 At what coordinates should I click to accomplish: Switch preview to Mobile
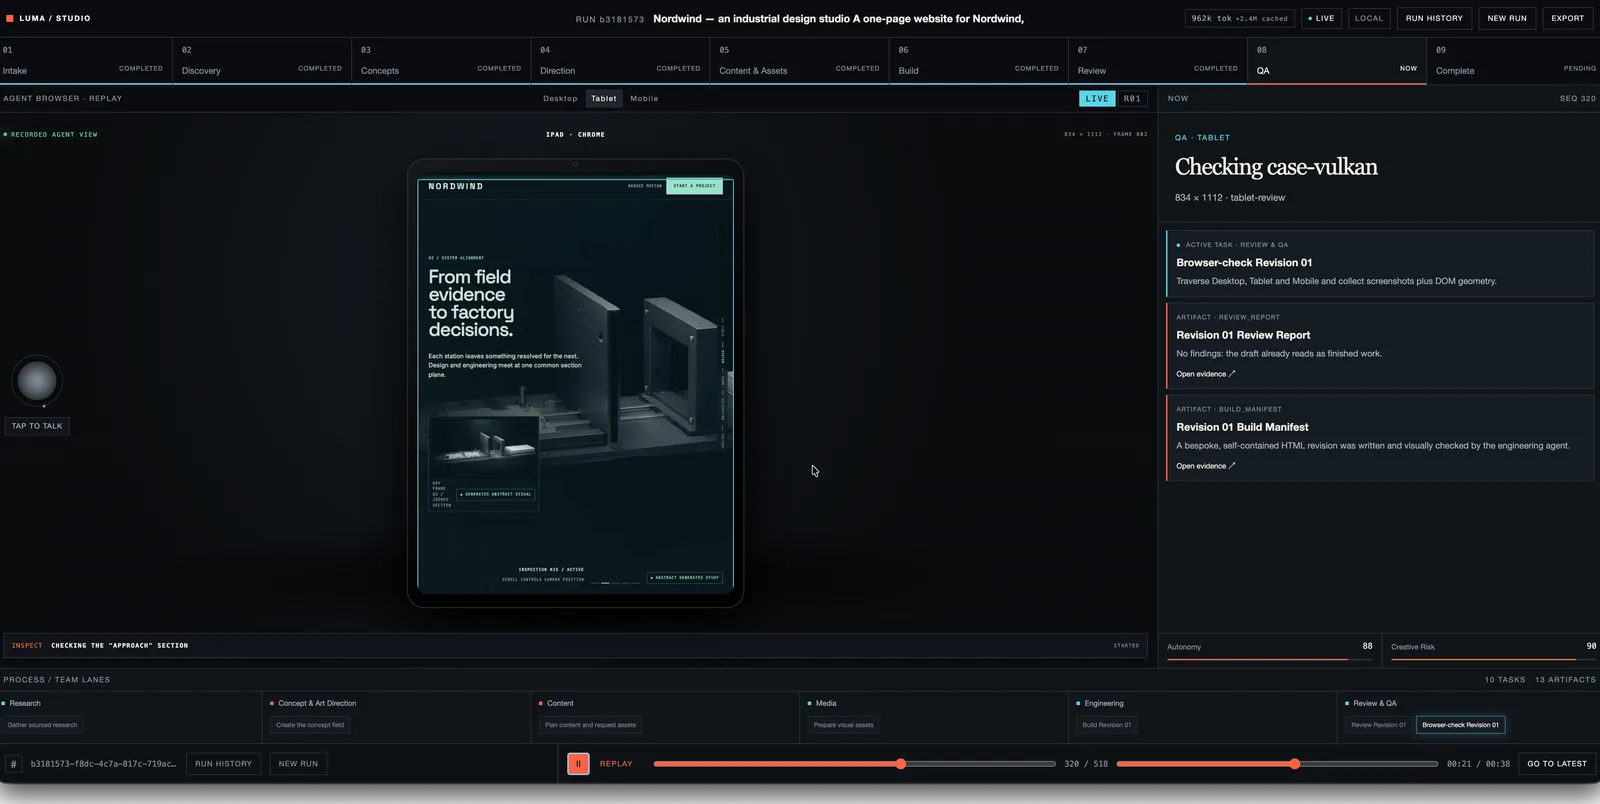[x=644, y=99]
